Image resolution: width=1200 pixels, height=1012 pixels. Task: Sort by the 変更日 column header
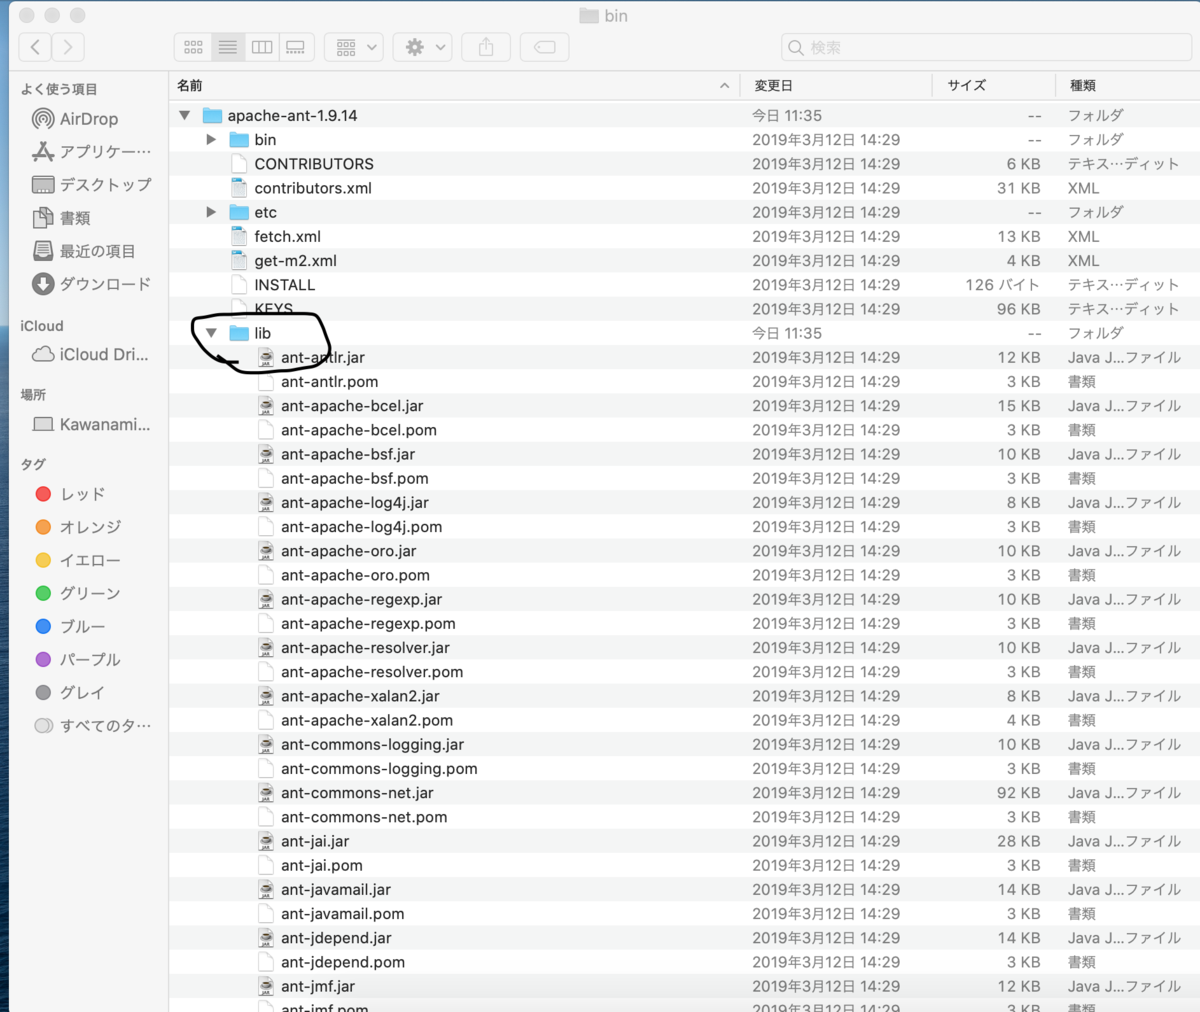(836, 86)
